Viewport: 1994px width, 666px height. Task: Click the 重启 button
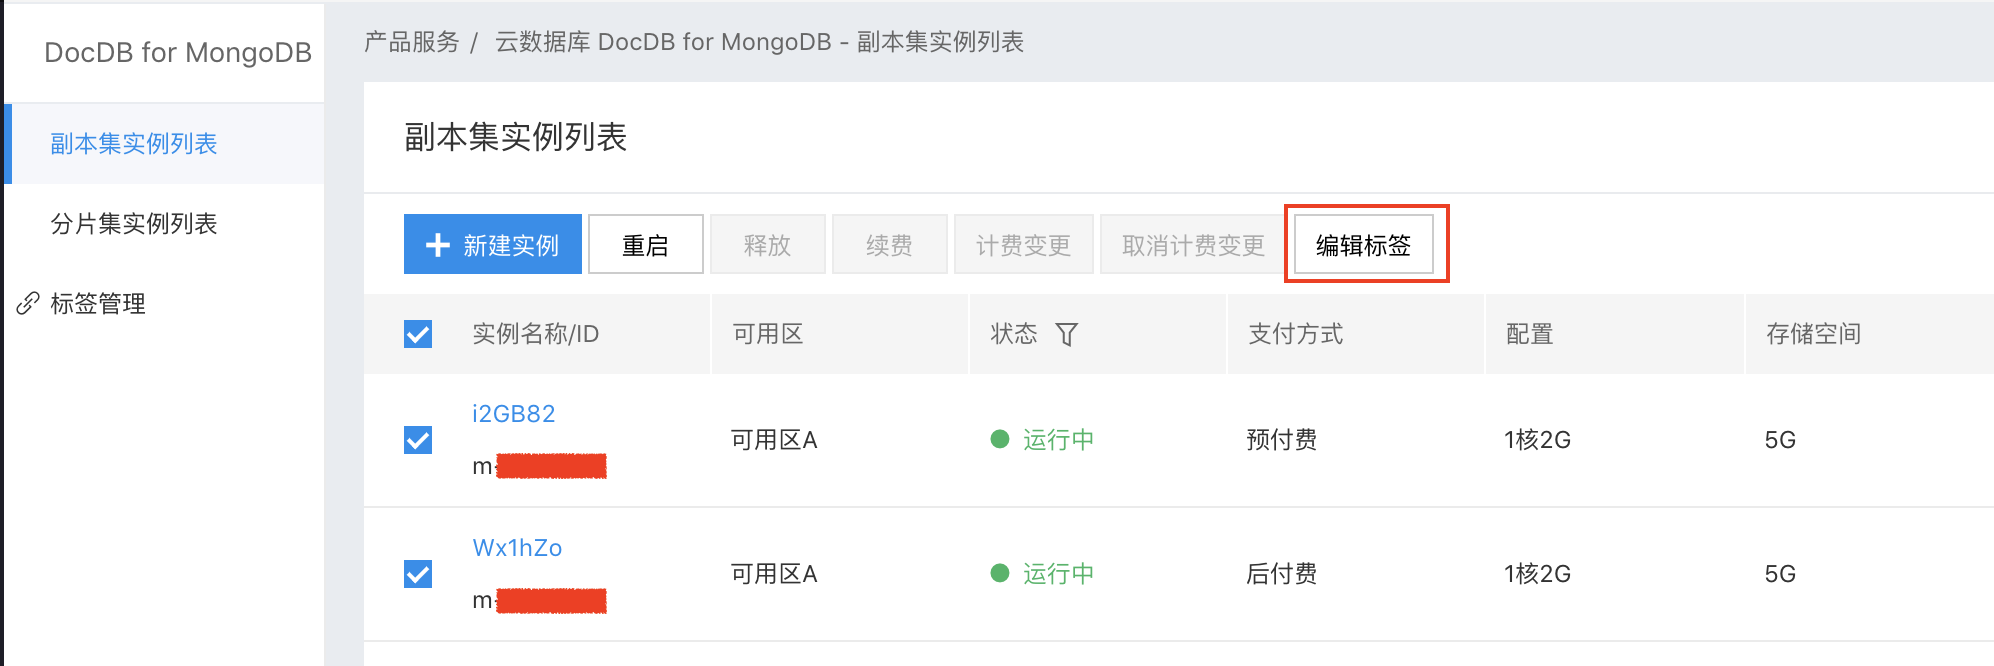tap(646, 244)
